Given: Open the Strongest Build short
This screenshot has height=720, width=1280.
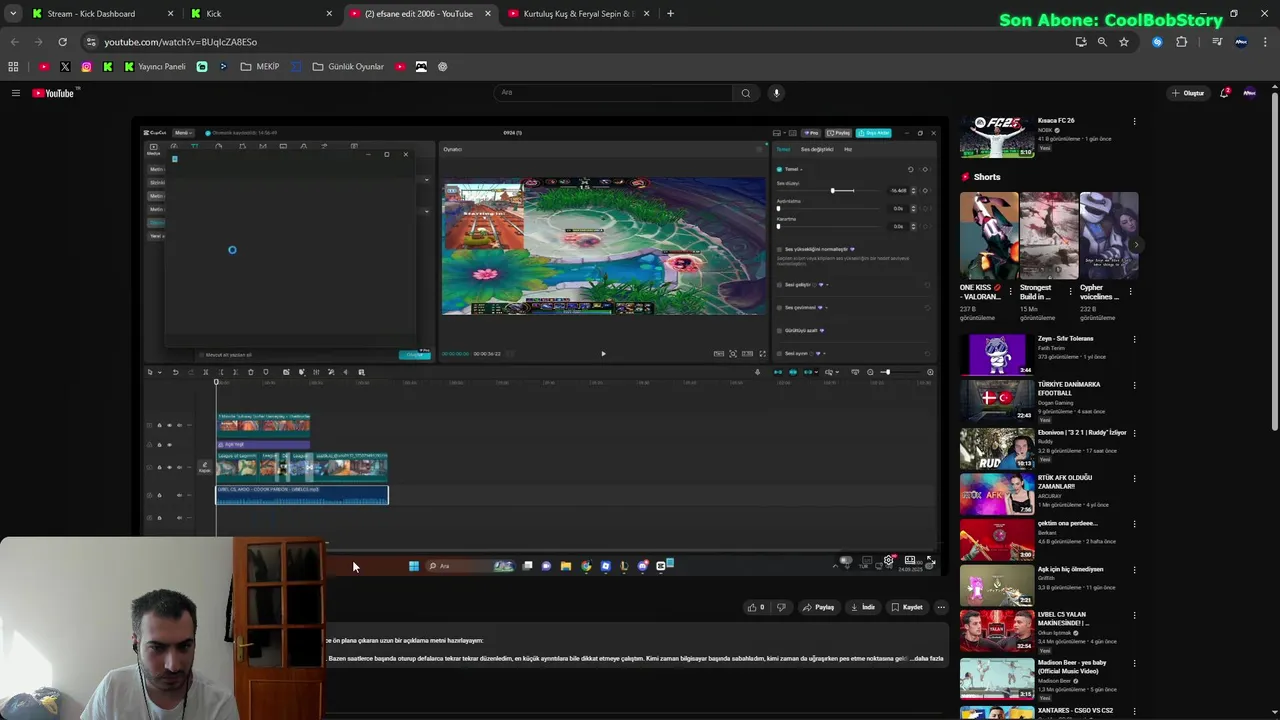Looking at the screenshot, I should [x=1049, y=235].
